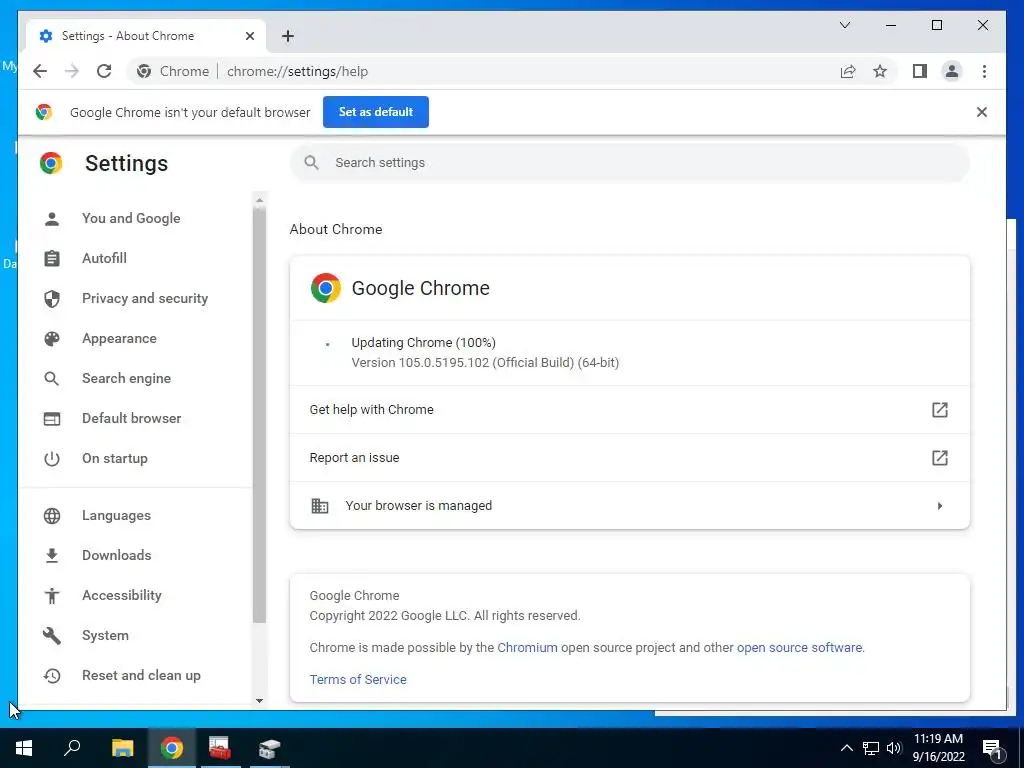Open Windows taskbar search
Screen dimensions: 1024x768
click(x=72, y=748)
